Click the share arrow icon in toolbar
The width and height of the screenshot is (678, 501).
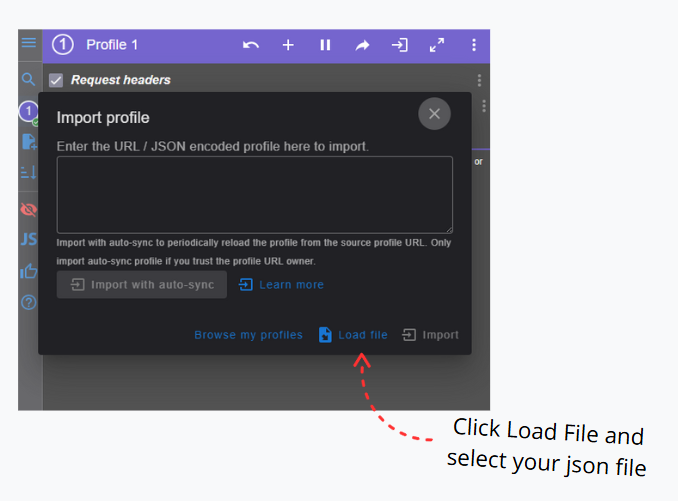click(x=362, y=45)
